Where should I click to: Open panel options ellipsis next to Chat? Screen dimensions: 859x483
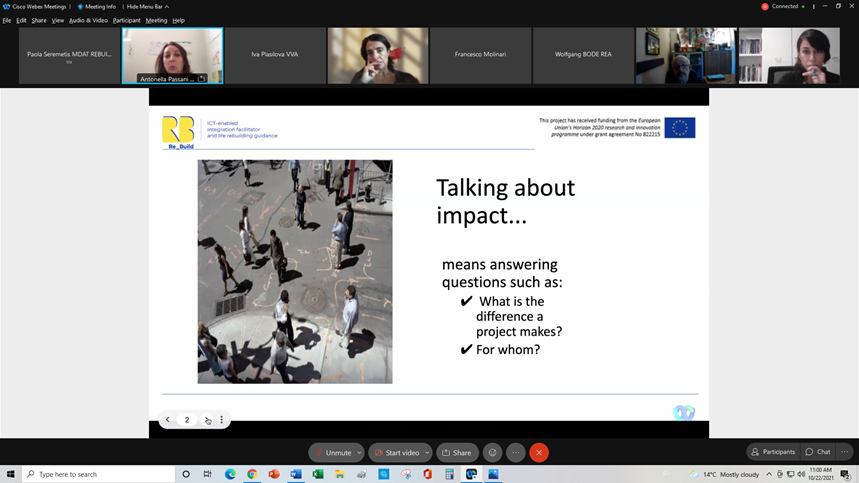pos(845,452)
